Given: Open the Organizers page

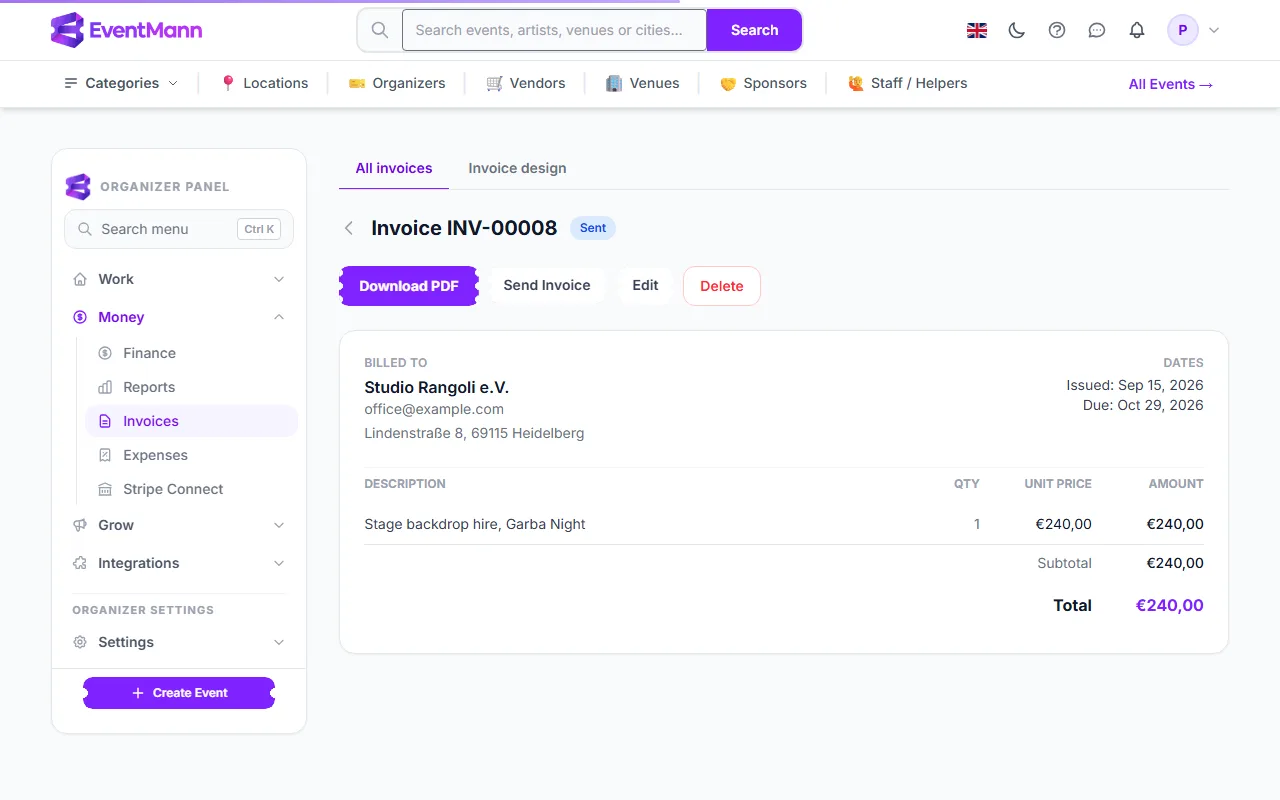Looking at the screenshot, I should [x=397, y=83].
